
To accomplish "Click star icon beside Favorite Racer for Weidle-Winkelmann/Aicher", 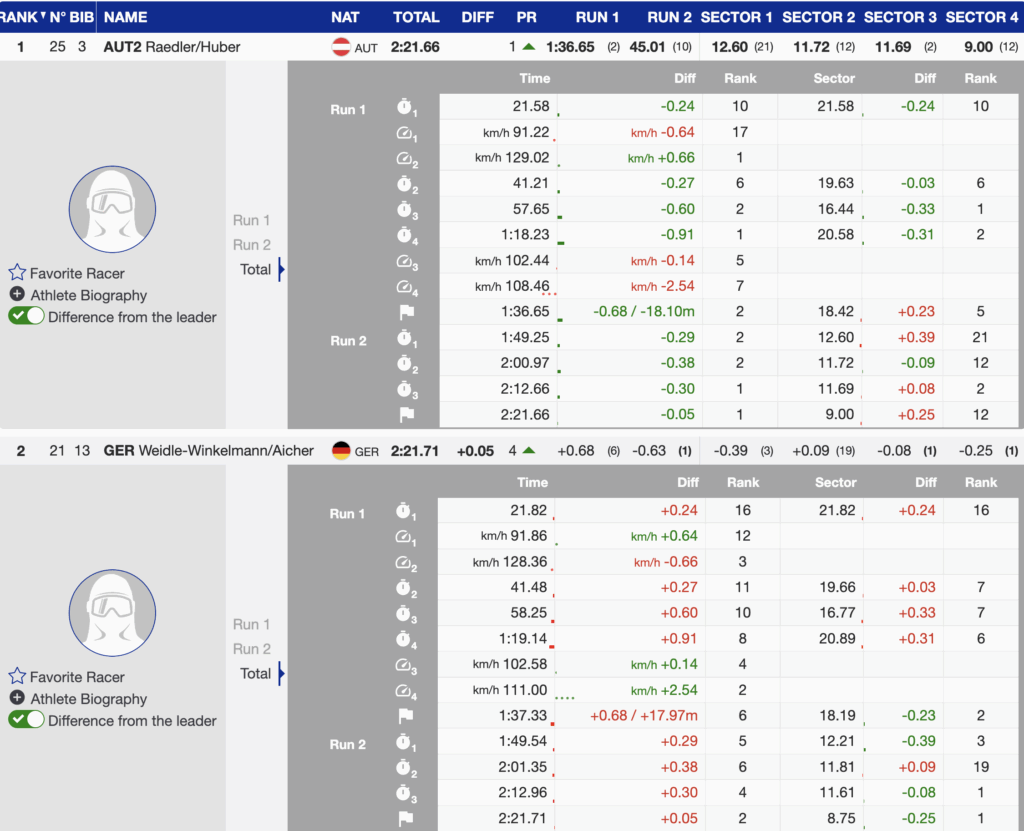I will tap(17, 677).
